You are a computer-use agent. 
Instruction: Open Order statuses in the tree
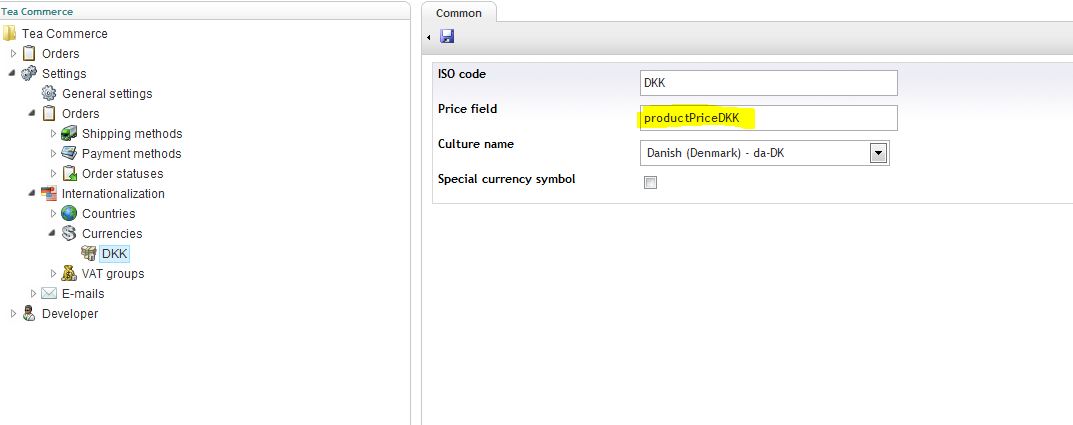[122, 173]
